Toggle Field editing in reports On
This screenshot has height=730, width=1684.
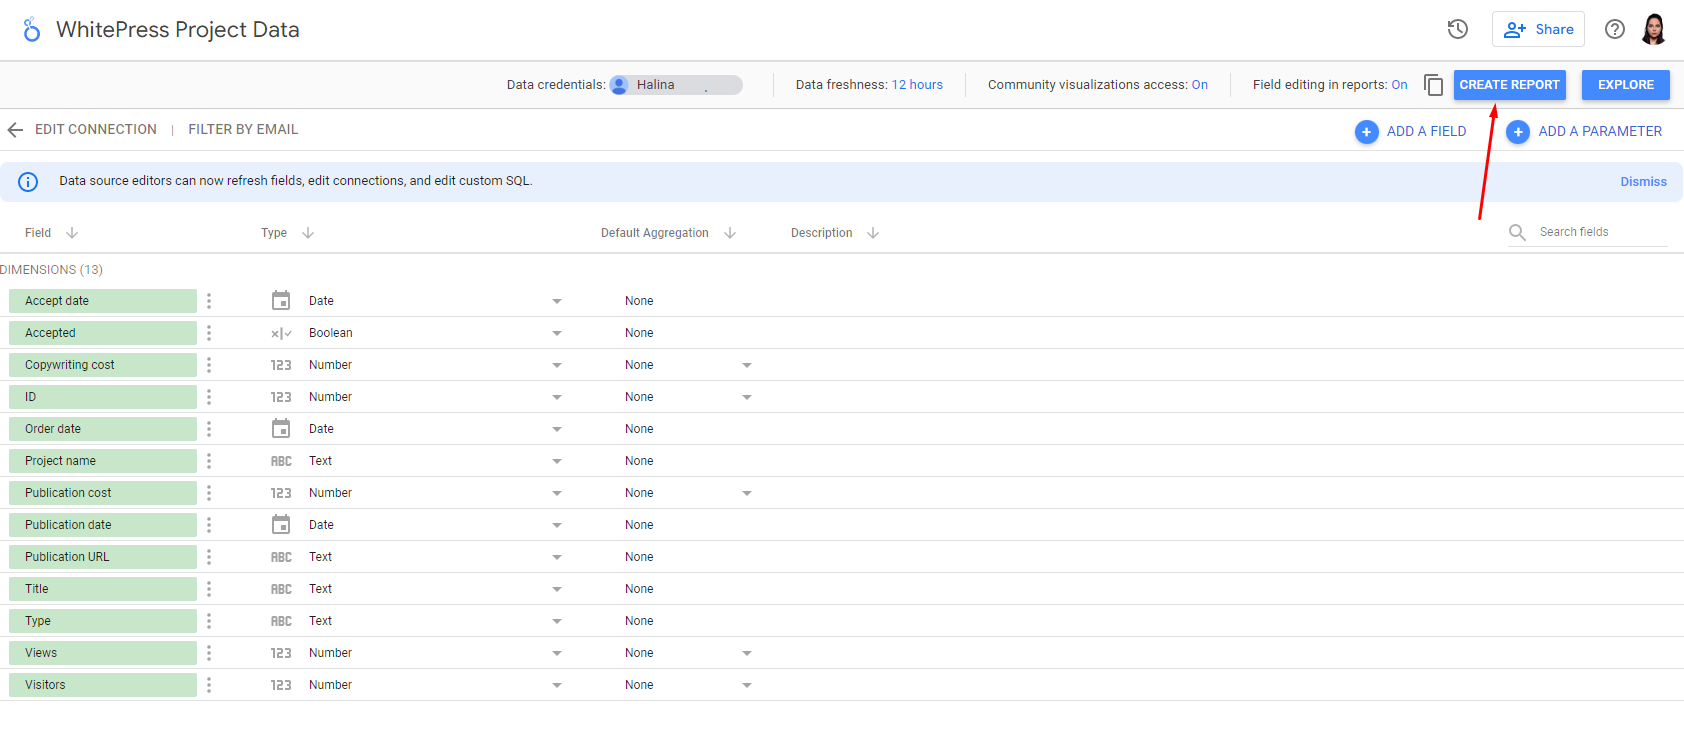pos(1399,85)
